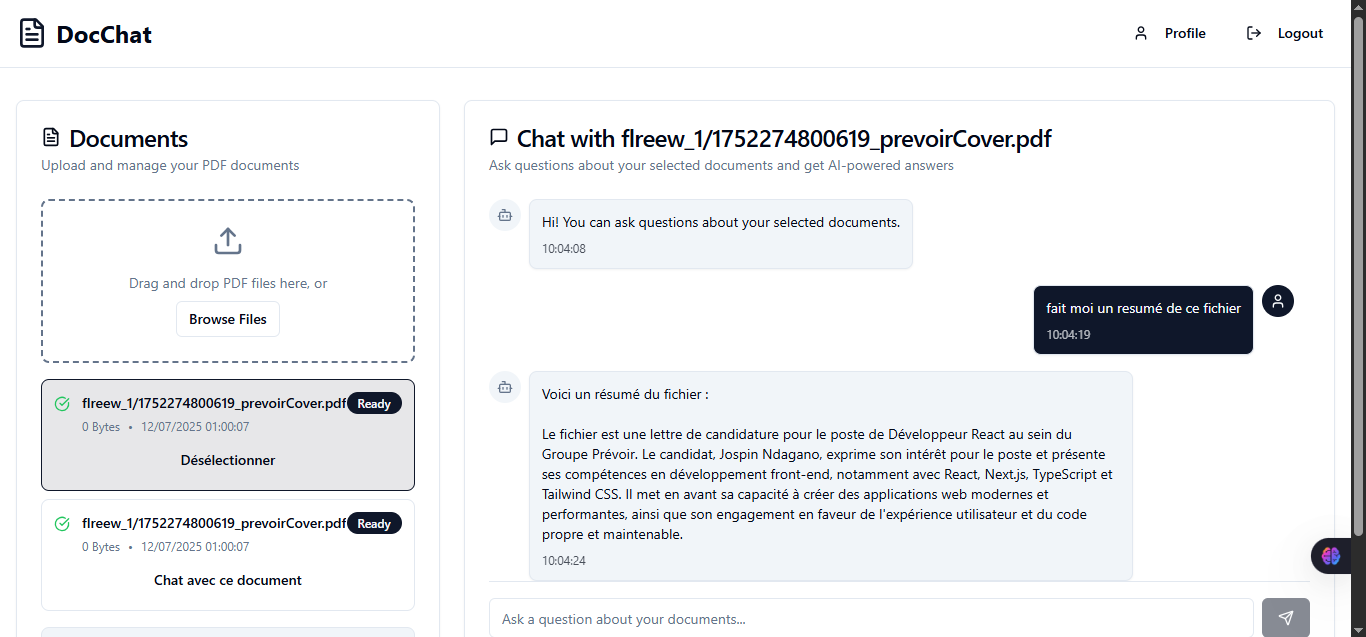Select Chat avec ce document
This screenshot has height=637, width=1366.
(x=228, y=581)
